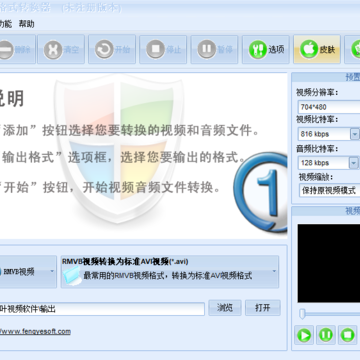Stop conversion with the 停止 button

(163, 49)
